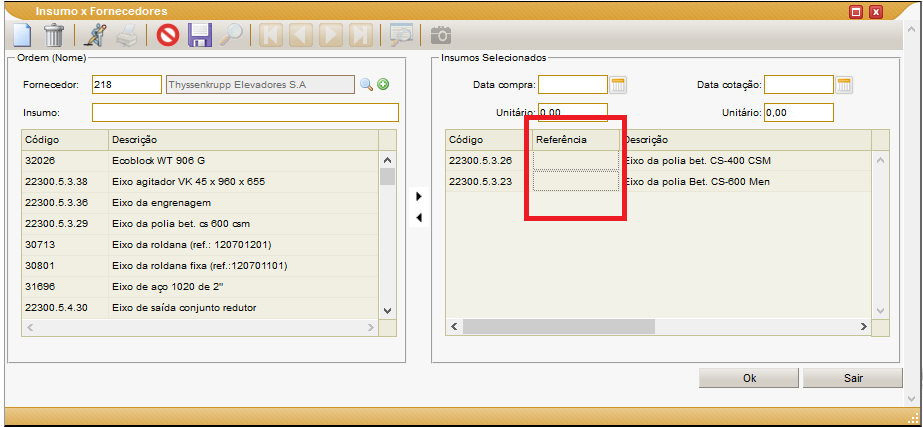Select row Eixo de saída conjunto redutor
Image resolution: width=923 pixels, height=427 pixels.
(200, 308)
